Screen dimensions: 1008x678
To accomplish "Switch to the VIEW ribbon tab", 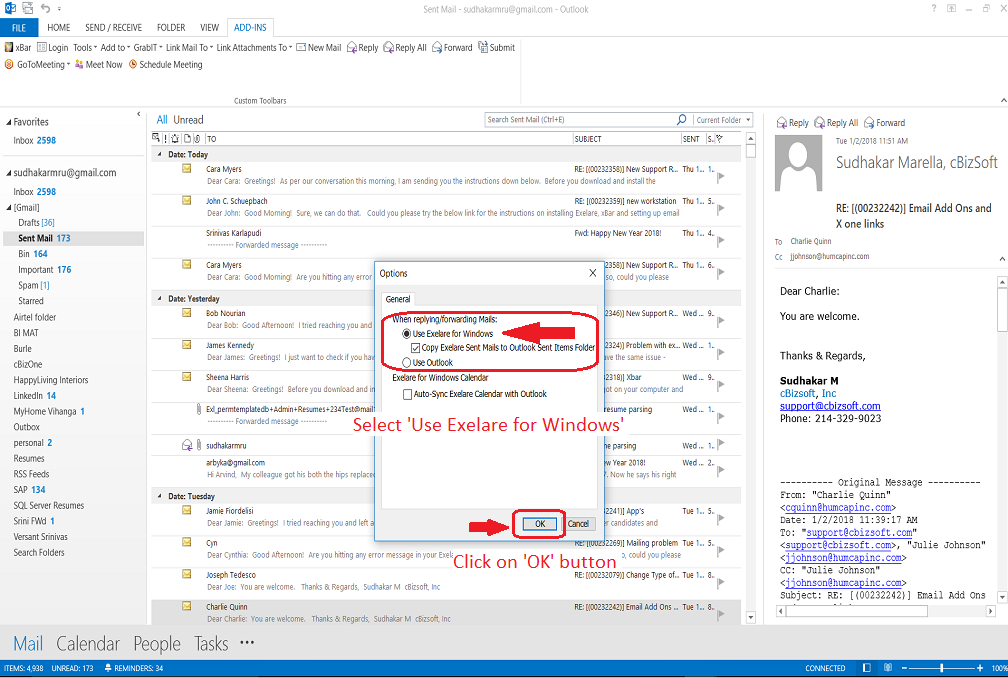I will click(x=210, y=28).
